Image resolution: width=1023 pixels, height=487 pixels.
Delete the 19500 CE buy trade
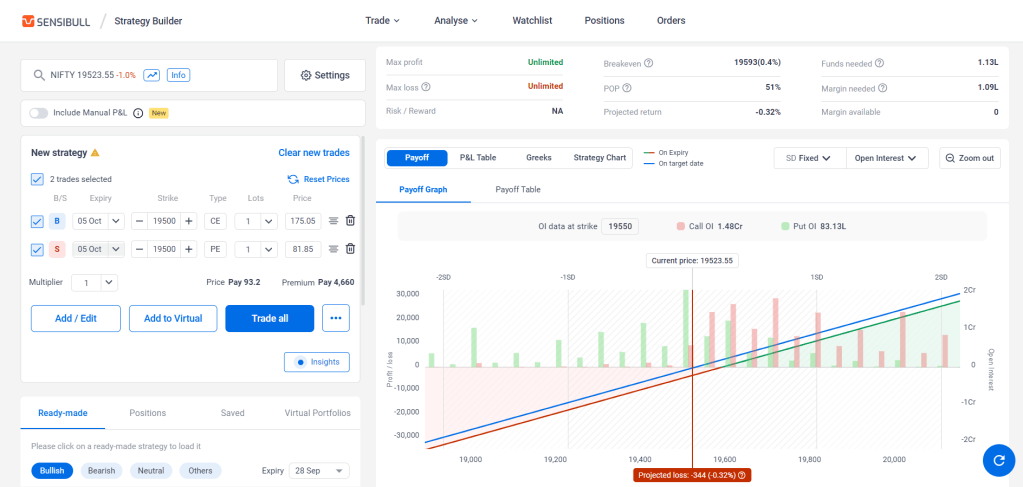[350, 221]
